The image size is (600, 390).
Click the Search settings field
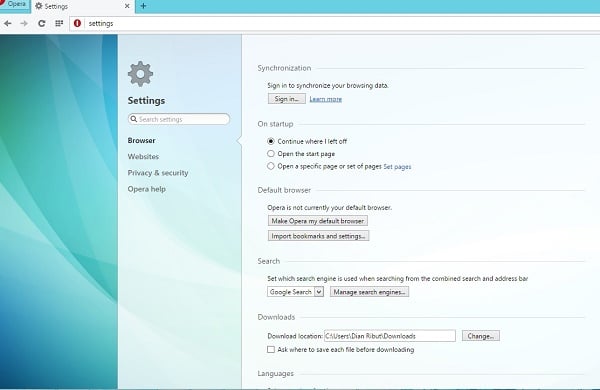point(179,119)
